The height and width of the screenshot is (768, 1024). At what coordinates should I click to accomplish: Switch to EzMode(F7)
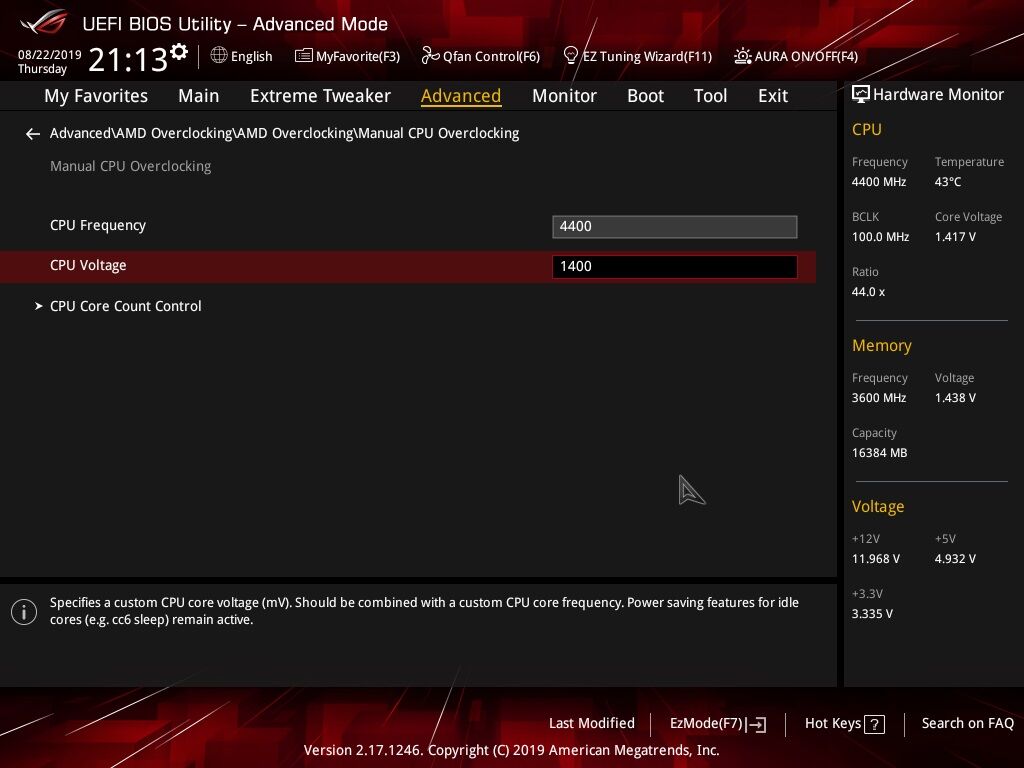point(707,724)
